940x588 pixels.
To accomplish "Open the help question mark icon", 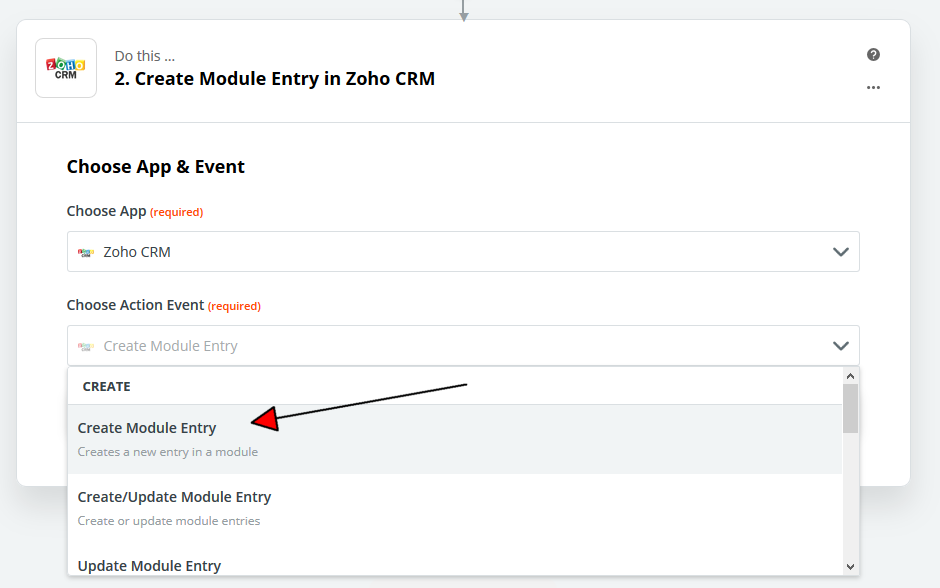I will pos(873,55).
